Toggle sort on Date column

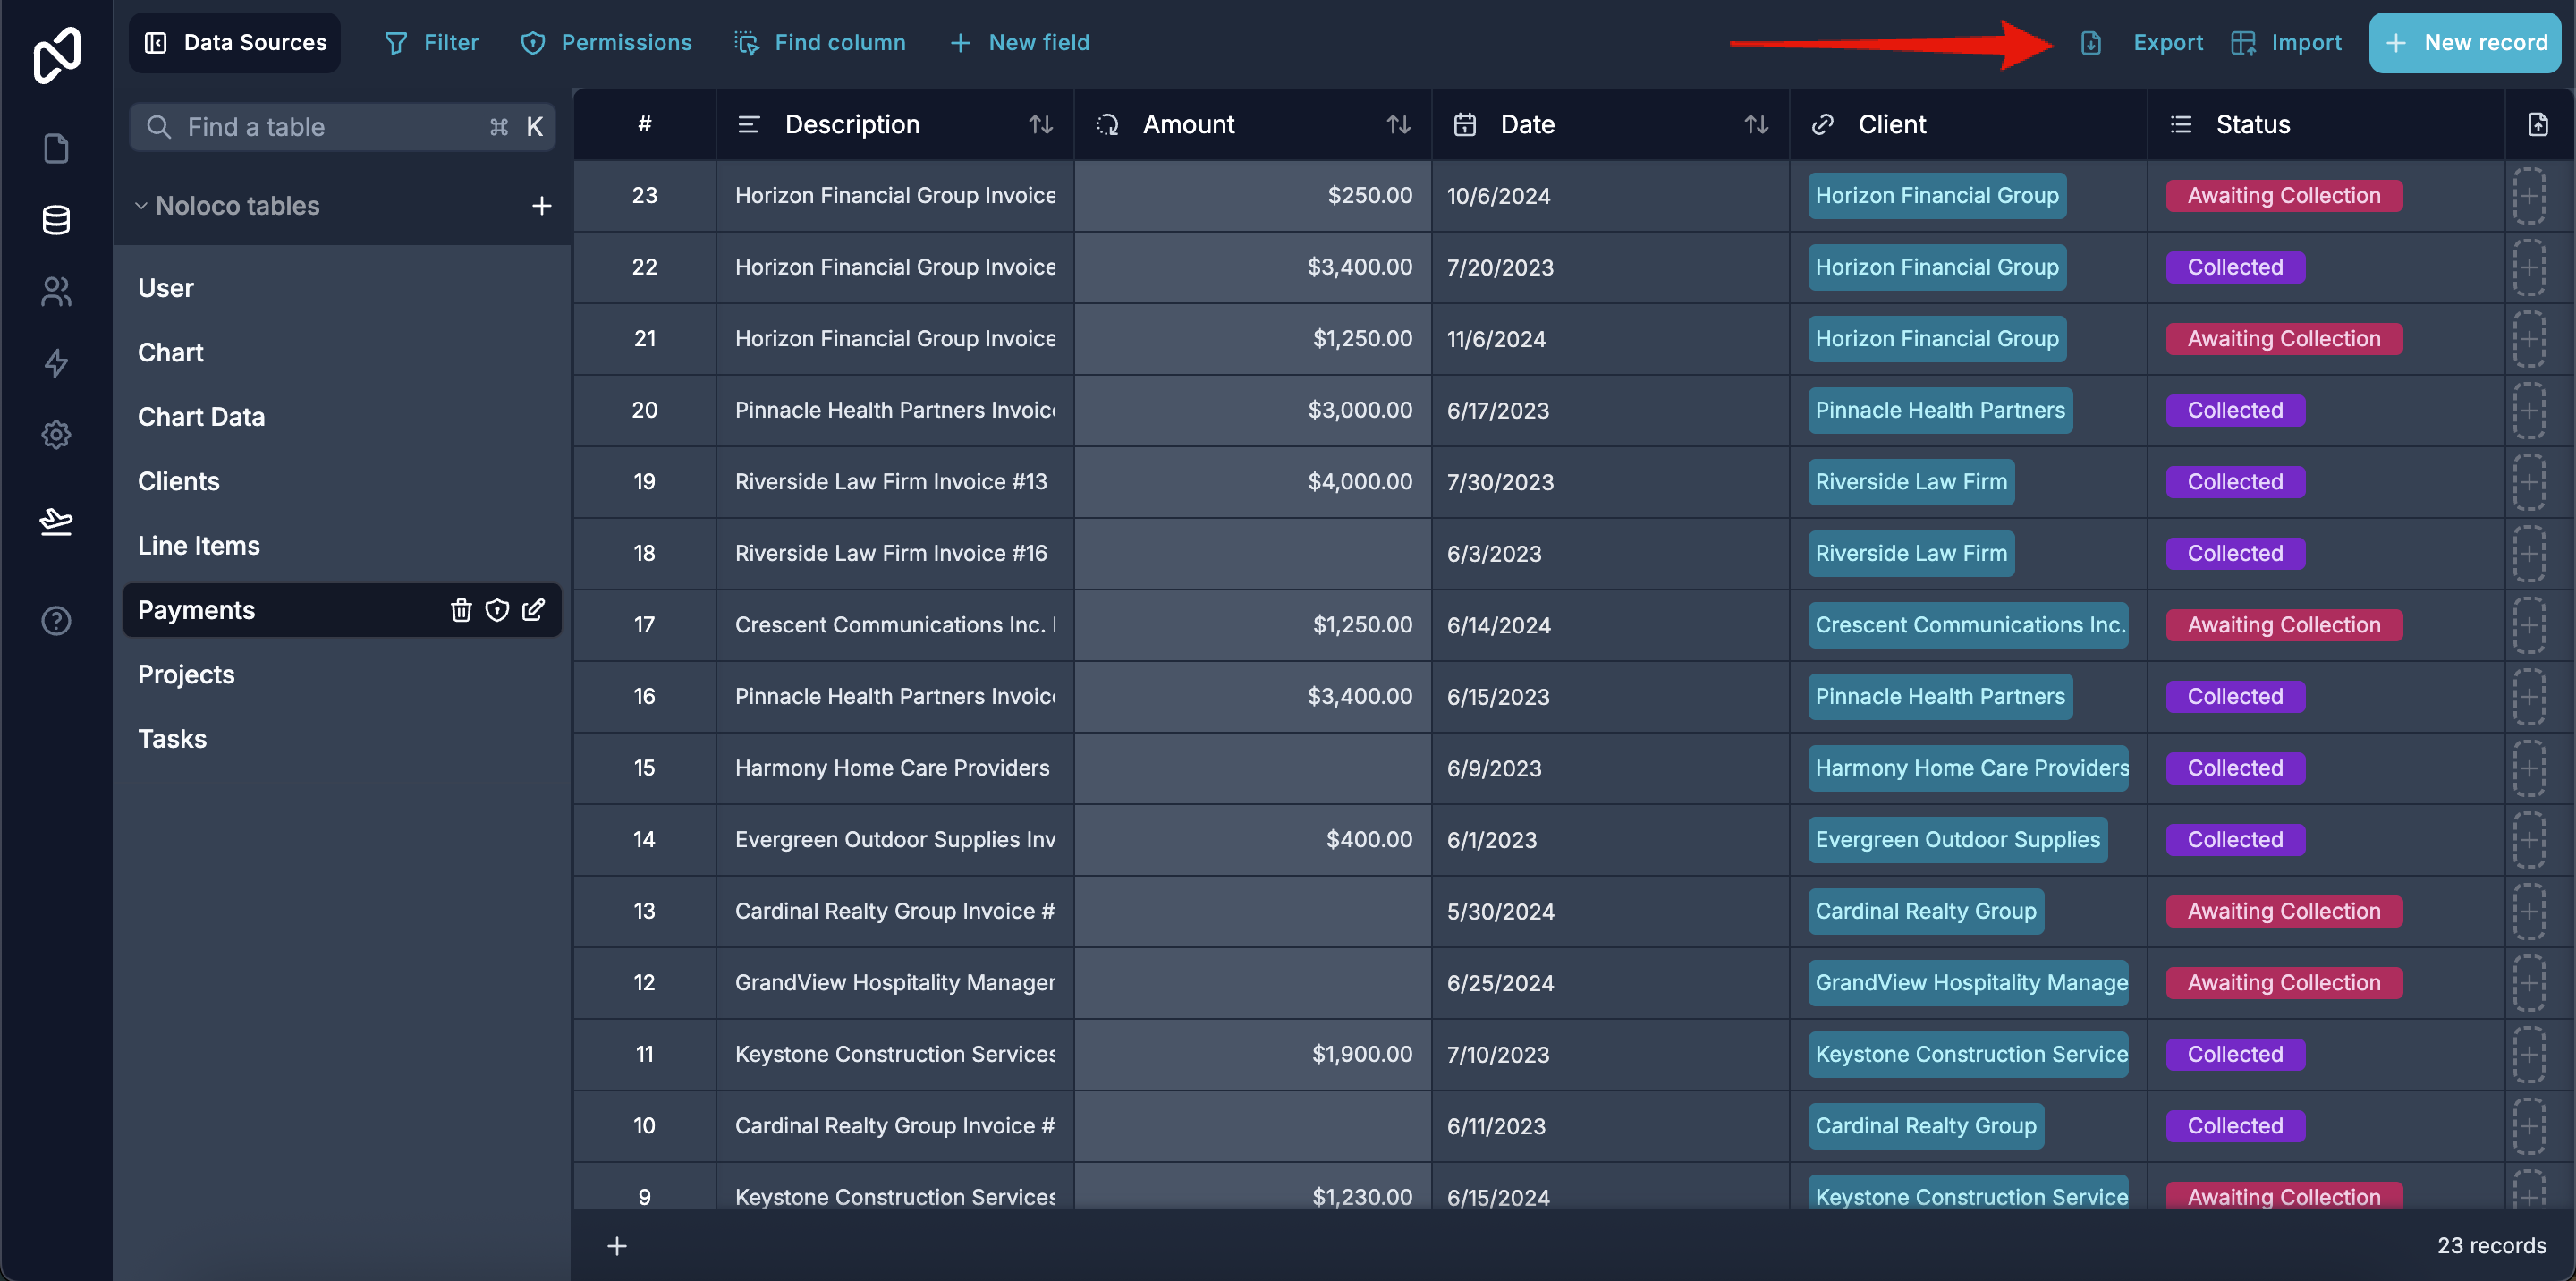tap(1755, 124)
